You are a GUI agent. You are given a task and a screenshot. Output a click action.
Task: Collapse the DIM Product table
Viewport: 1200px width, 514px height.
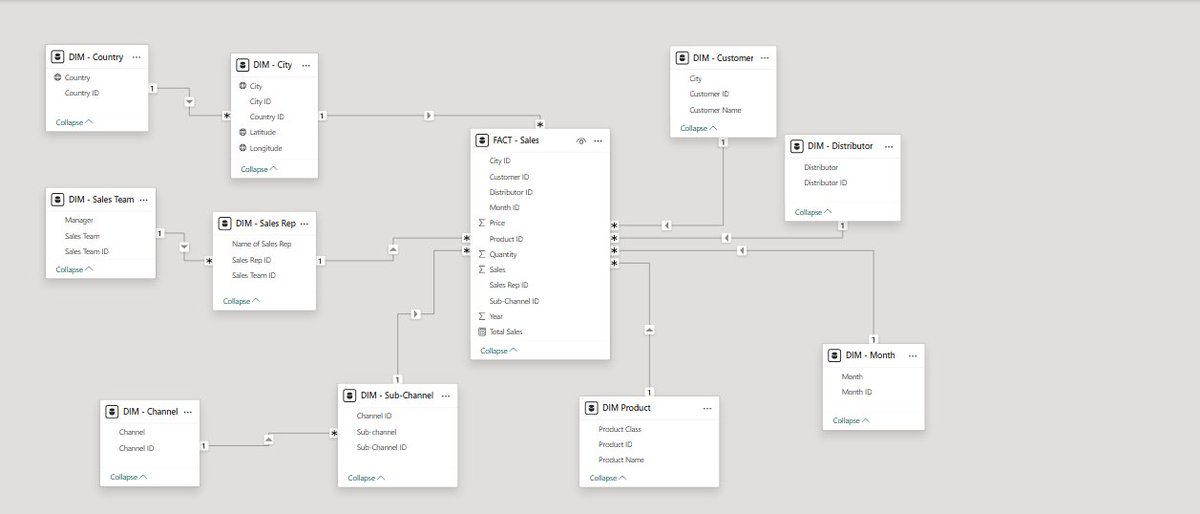point(609,478)
